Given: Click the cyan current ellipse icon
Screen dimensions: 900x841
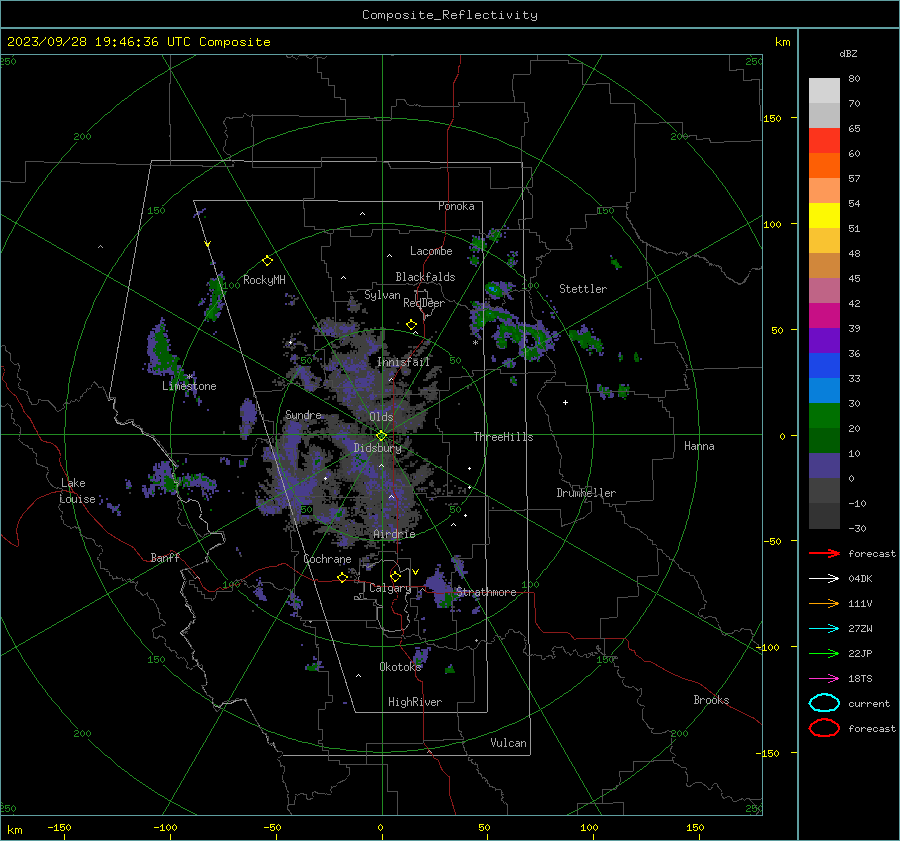Looking at the screenshot, I should point(824,703).
